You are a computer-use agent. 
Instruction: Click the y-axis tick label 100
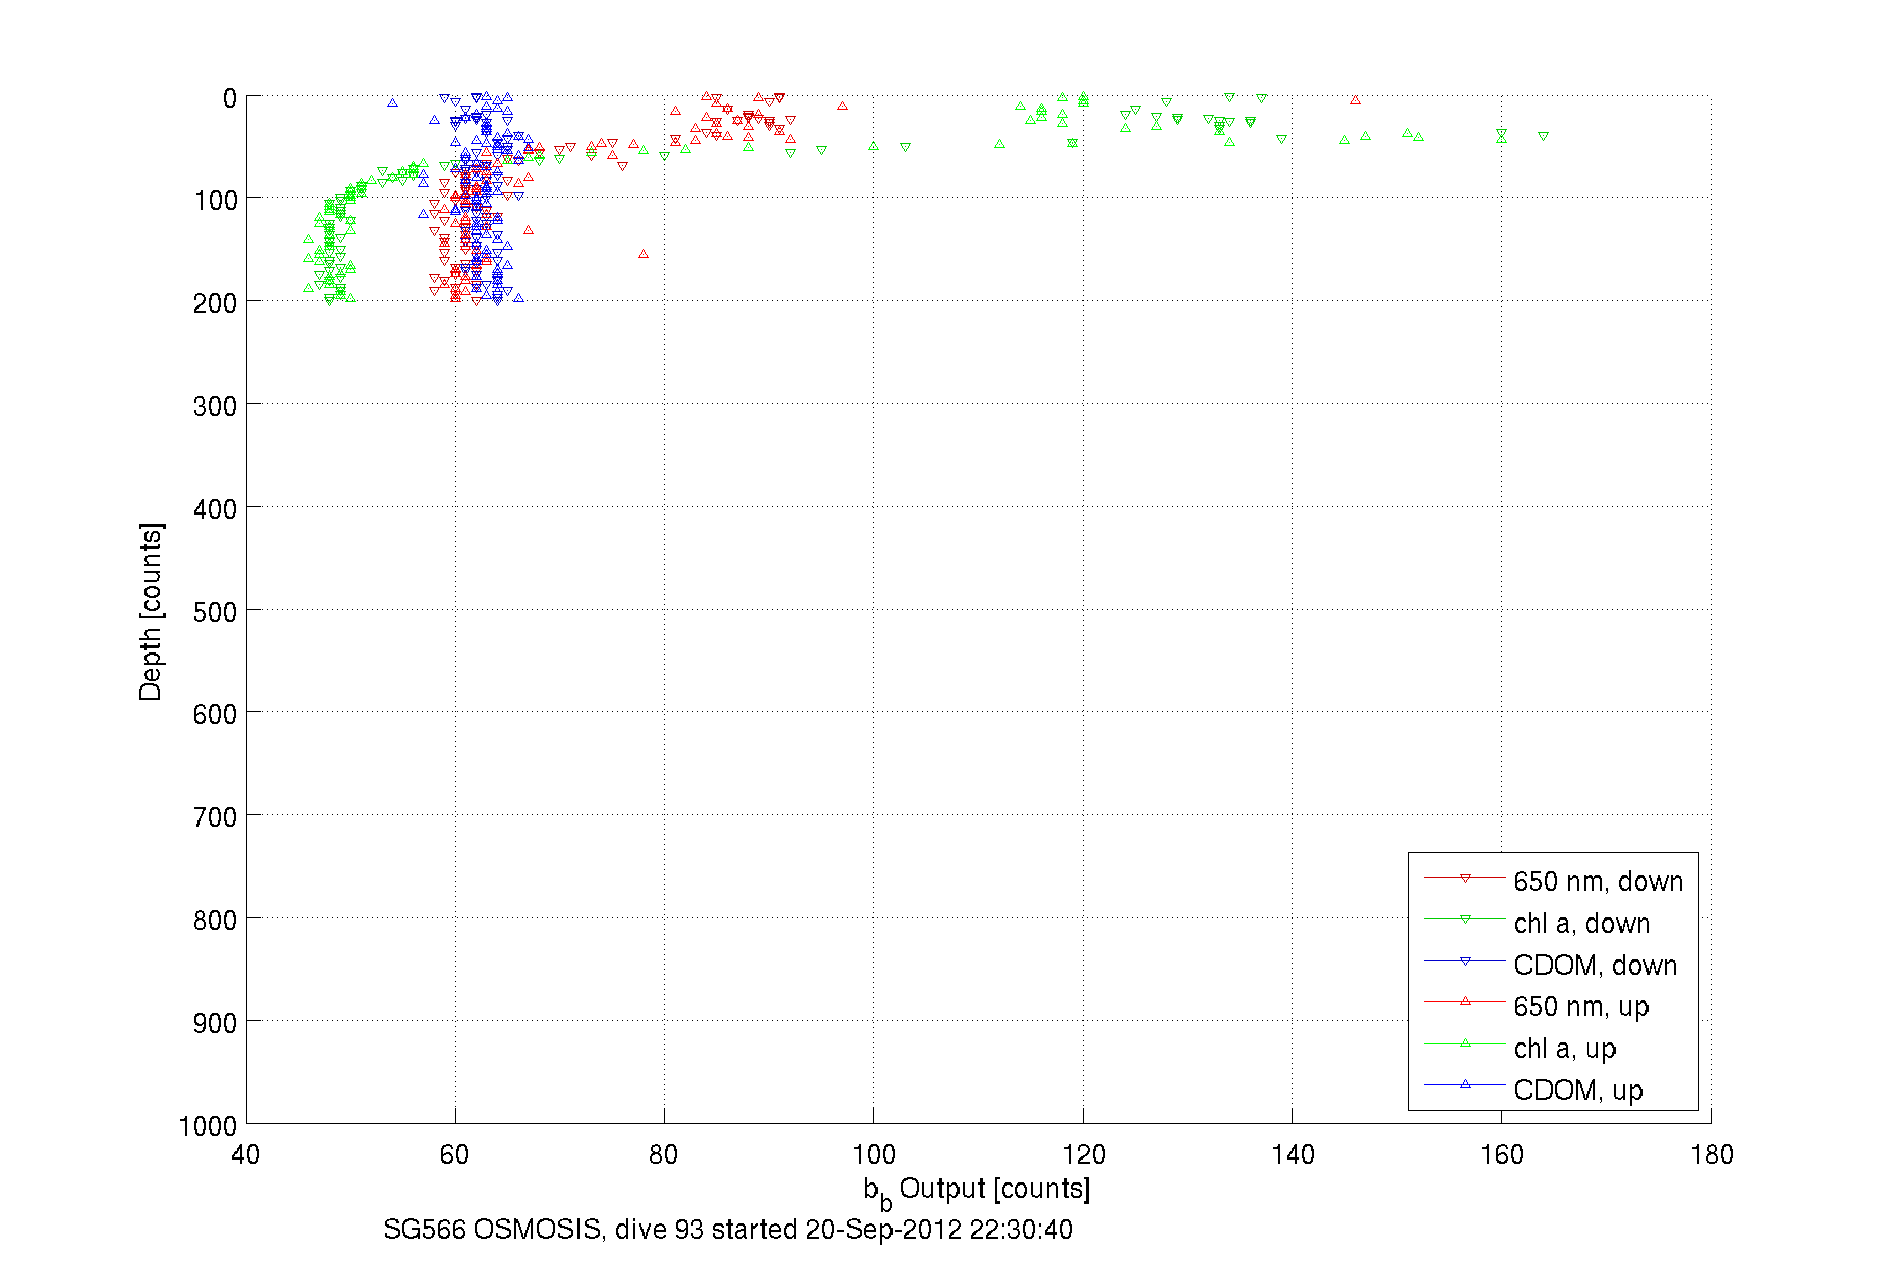pyautogui.click(x=215, y=200)
